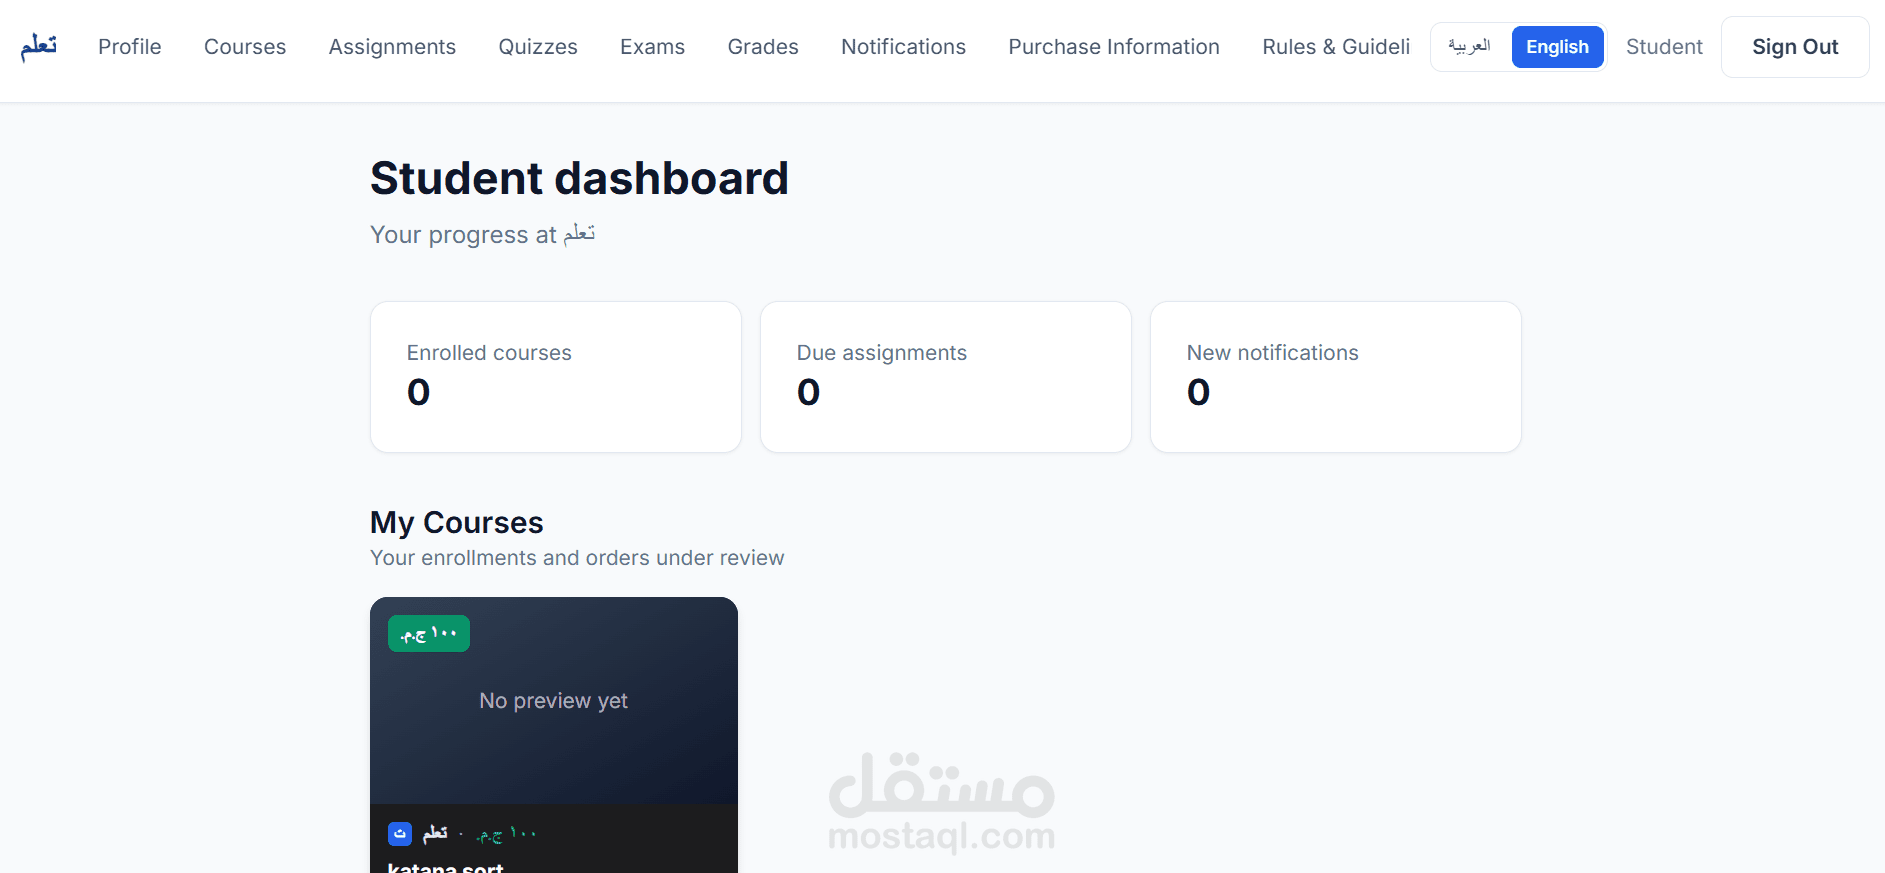This screenshot has width=1885, height=873.
Task: View the Grades page
Action: pos(763,47)
